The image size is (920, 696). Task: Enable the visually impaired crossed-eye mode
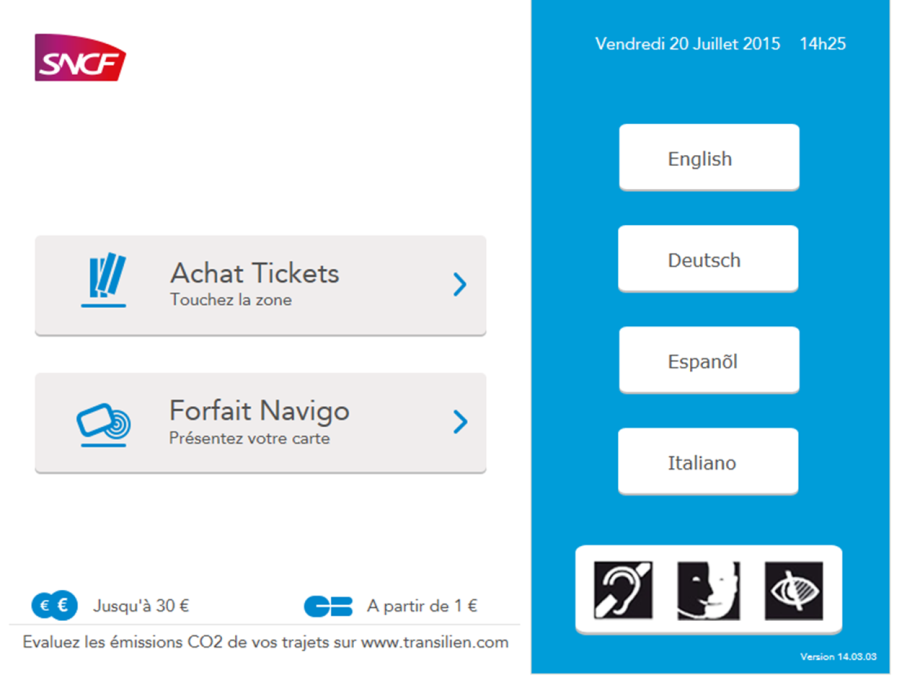point(793,589)
